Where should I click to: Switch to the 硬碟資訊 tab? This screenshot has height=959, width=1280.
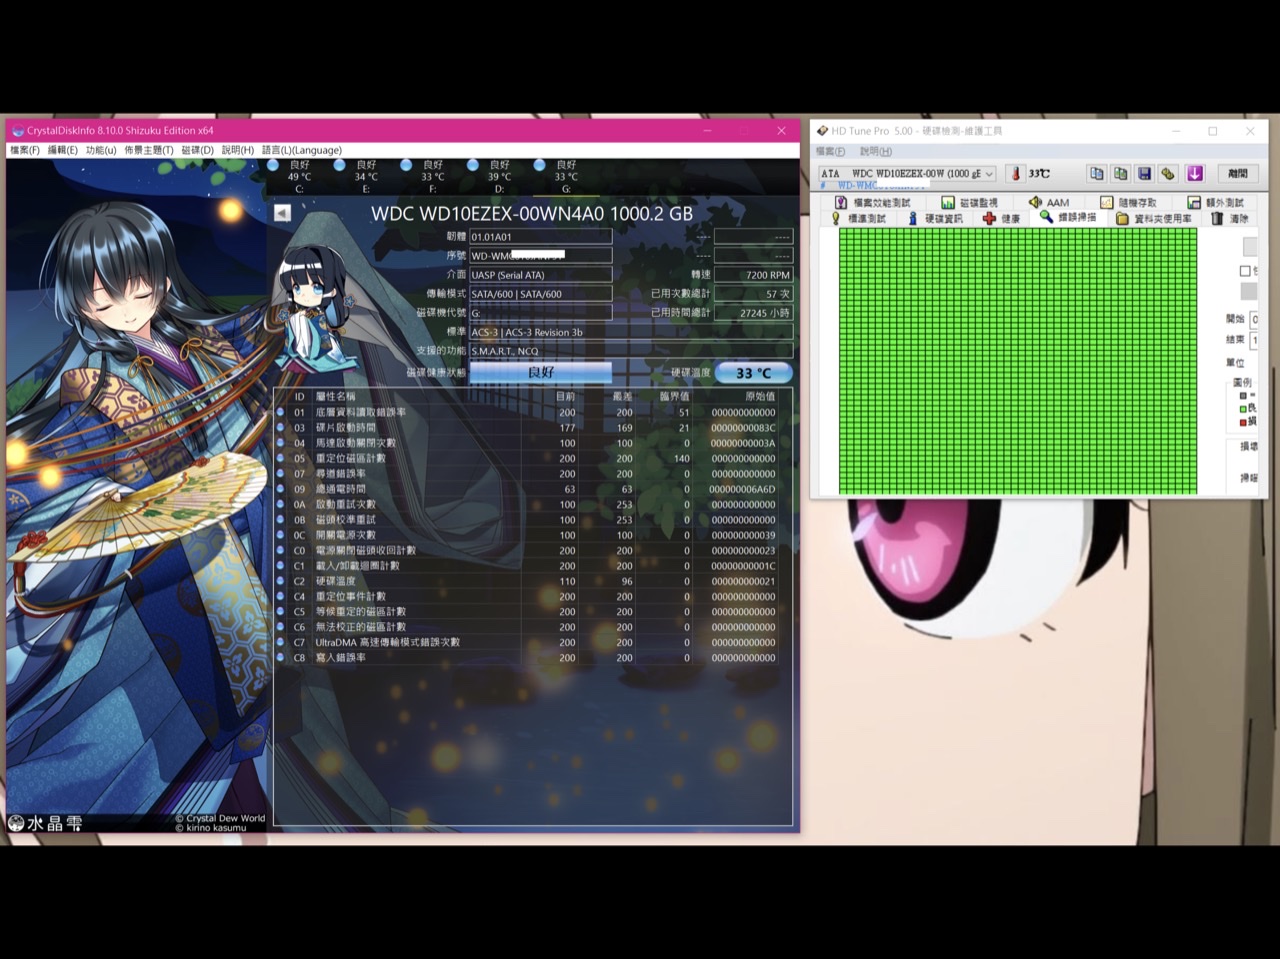tap(936, 218)
